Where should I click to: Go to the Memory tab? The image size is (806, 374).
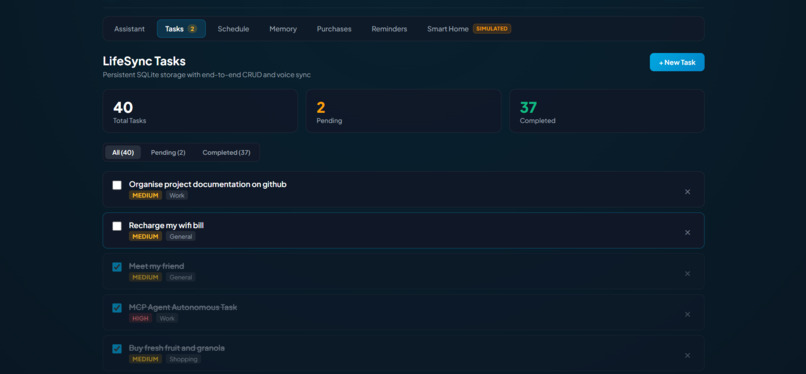pos(283,29)
